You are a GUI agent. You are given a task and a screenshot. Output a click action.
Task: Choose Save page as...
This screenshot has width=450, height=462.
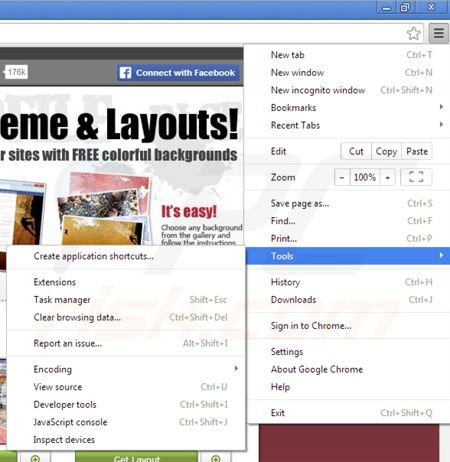[347, 203]
